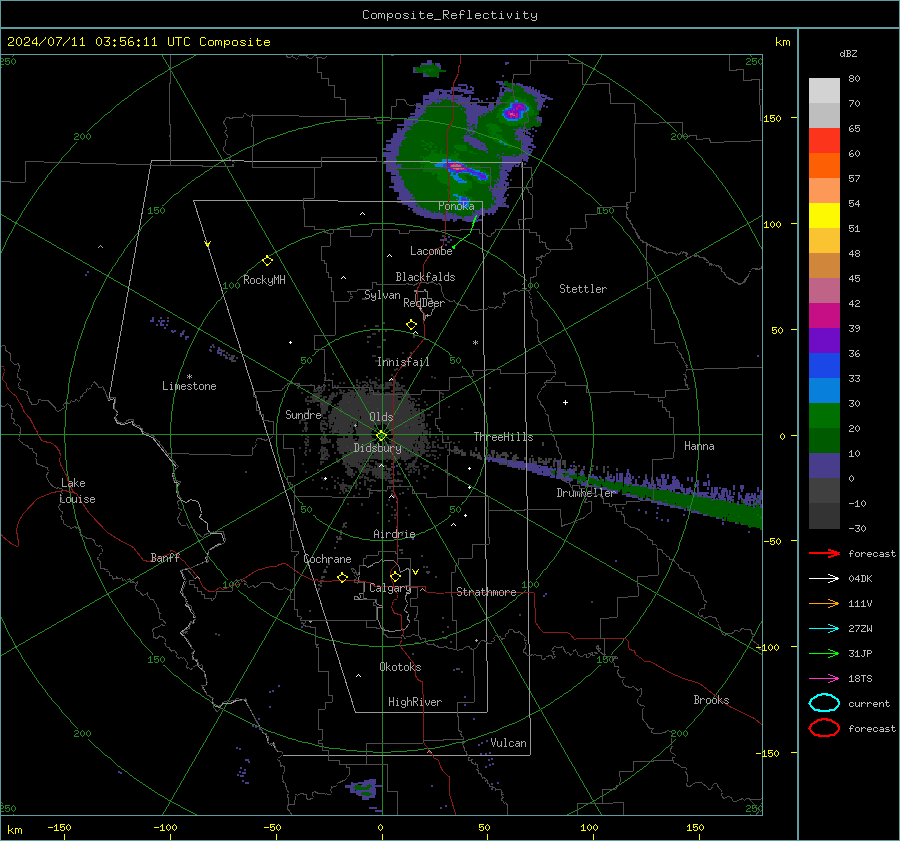
Task: Click the Strathmore label
Action: pyautogui.click(x=486, y=592)
